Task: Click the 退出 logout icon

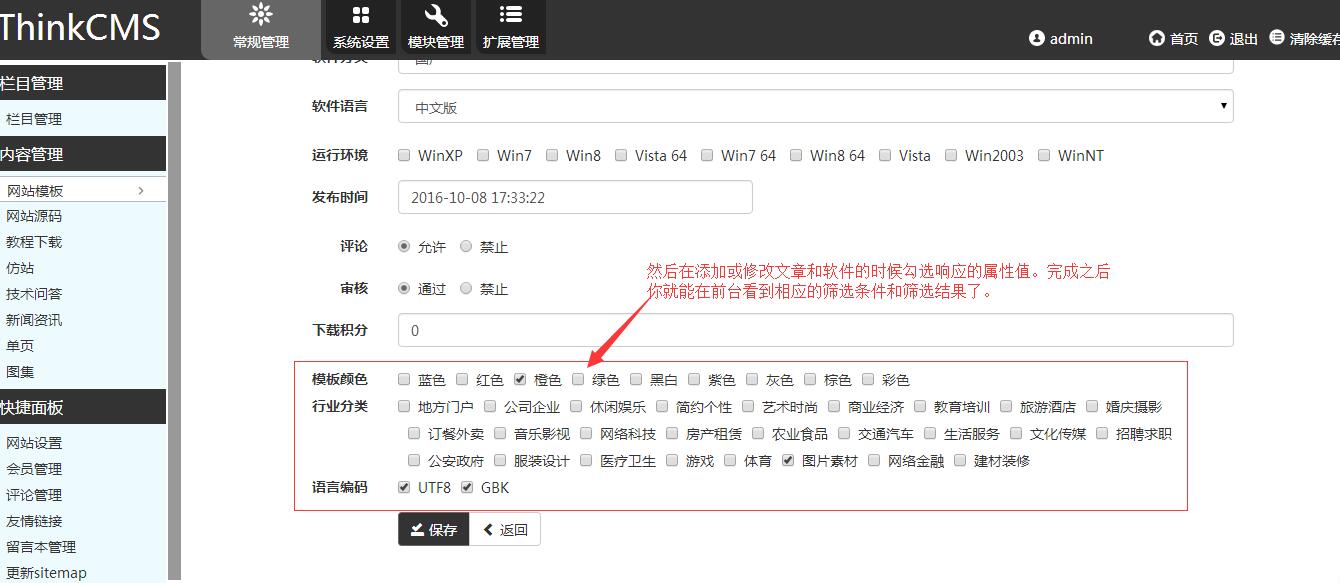Action: (1217, 38)
